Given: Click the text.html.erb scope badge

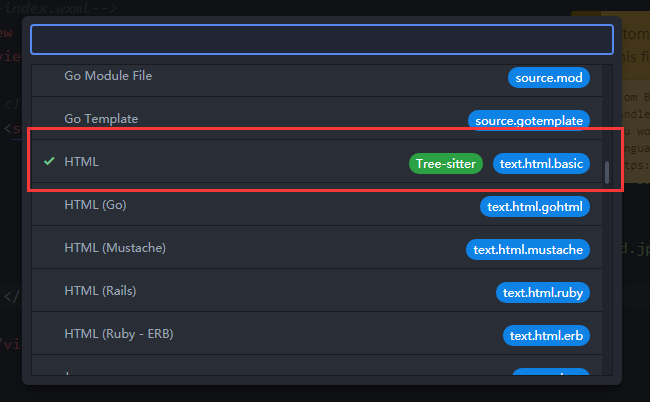Looking at the screenshot, I should tap(546, 336).
